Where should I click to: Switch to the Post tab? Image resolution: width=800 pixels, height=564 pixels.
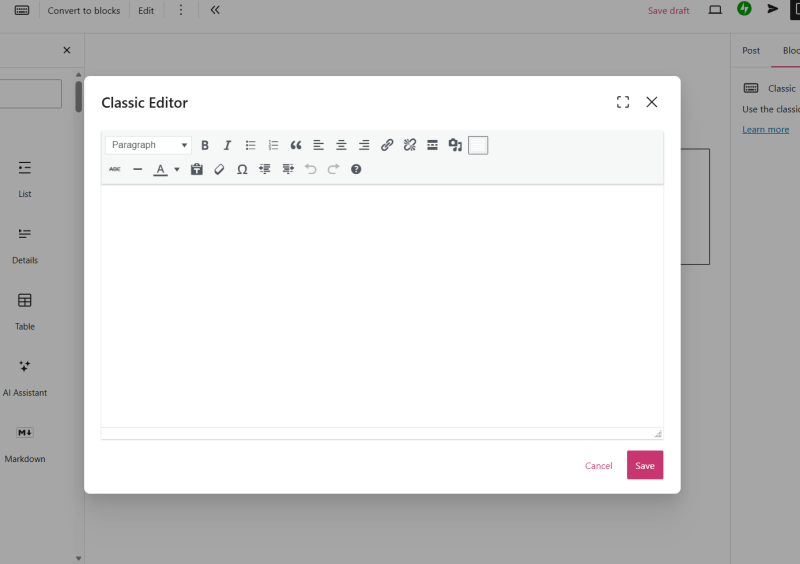tap(751, 51)
